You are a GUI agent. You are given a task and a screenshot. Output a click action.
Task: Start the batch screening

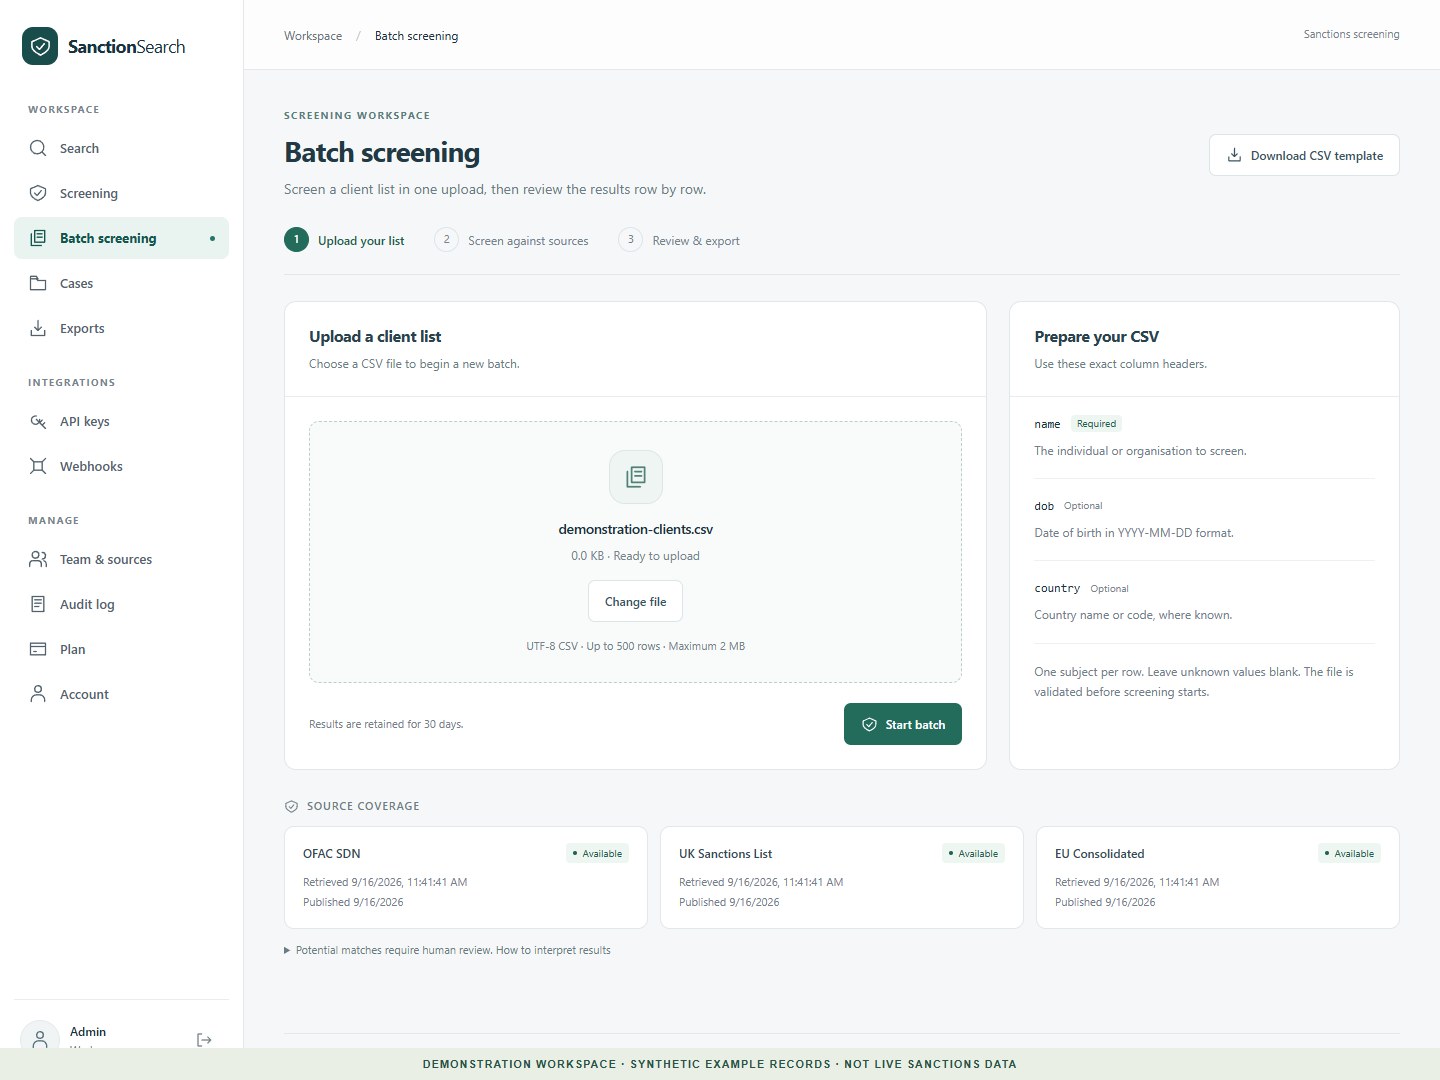tap(903, 724)
